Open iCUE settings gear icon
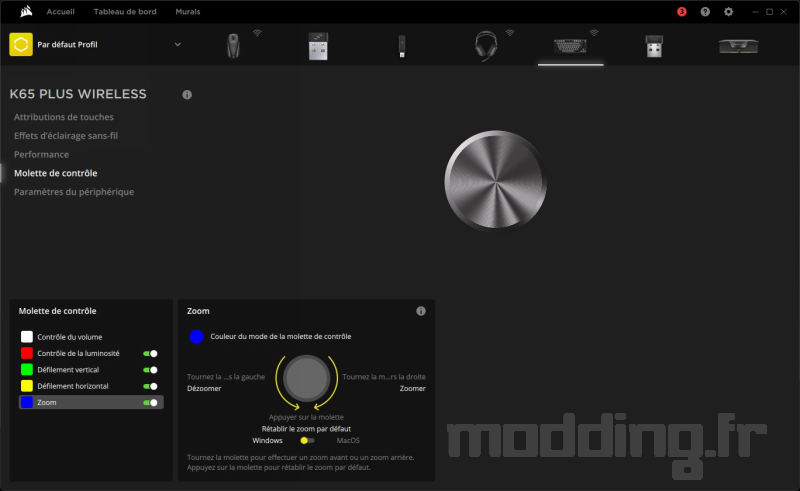 tap(729, 12)
